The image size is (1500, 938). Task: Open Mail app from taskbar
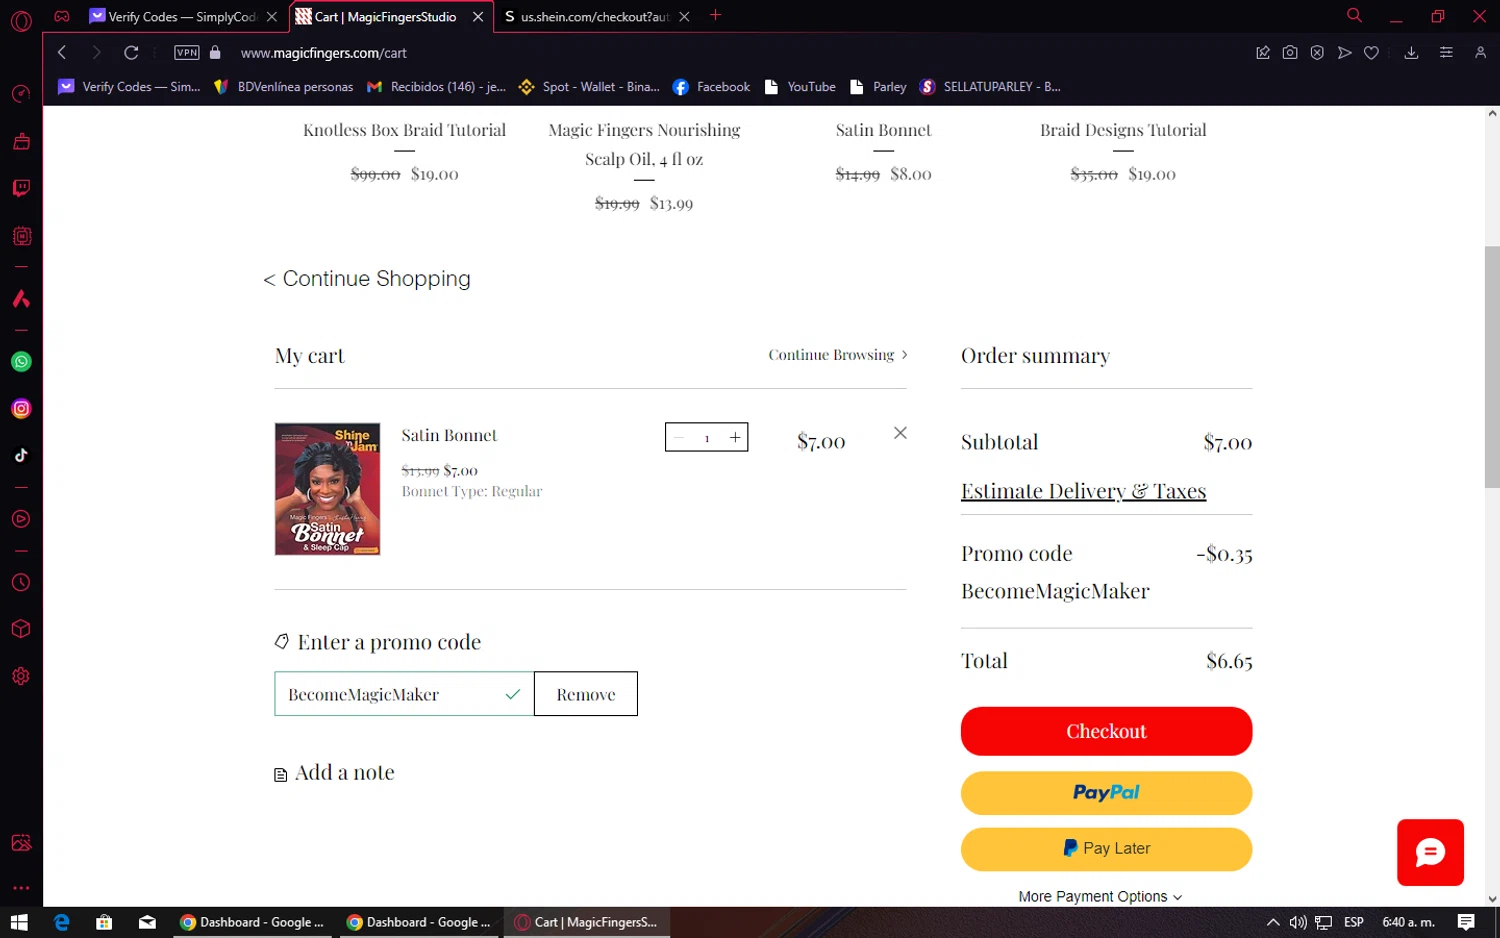[x=147, y=922]
